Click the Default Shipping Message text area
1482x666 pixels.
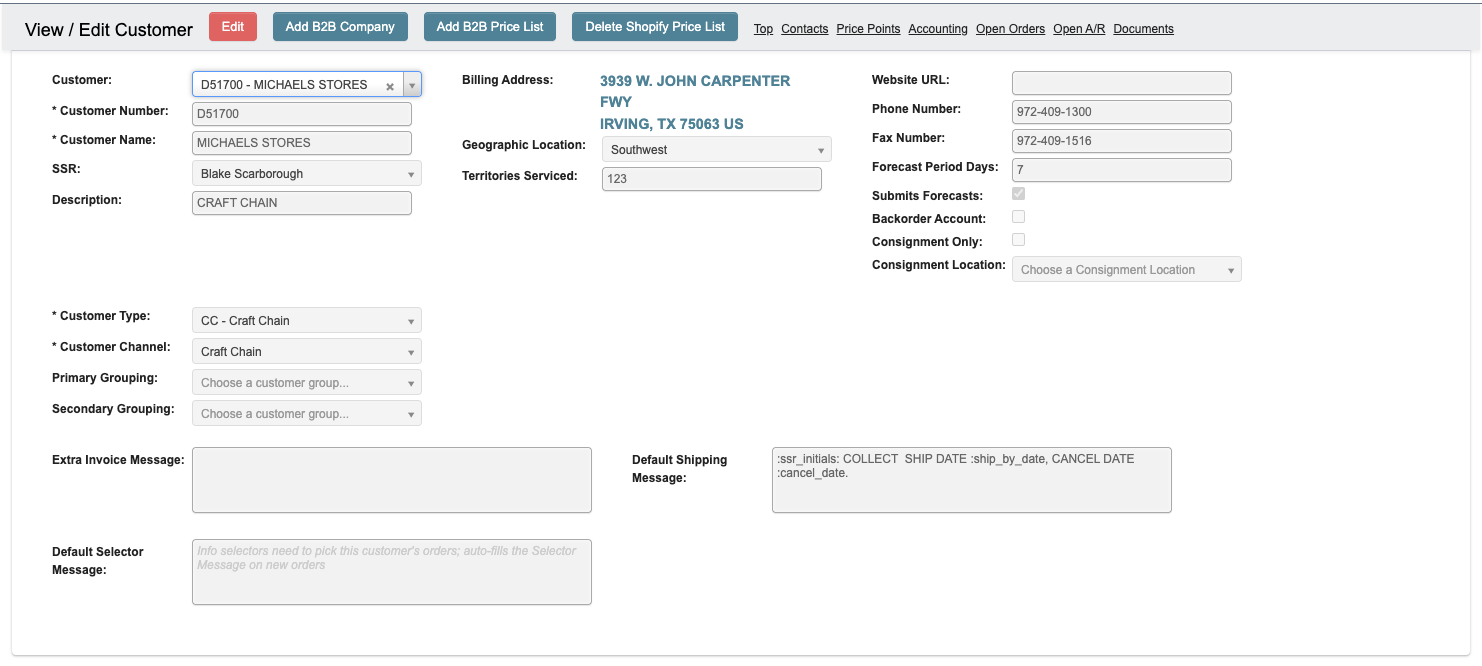coord(972,480)
